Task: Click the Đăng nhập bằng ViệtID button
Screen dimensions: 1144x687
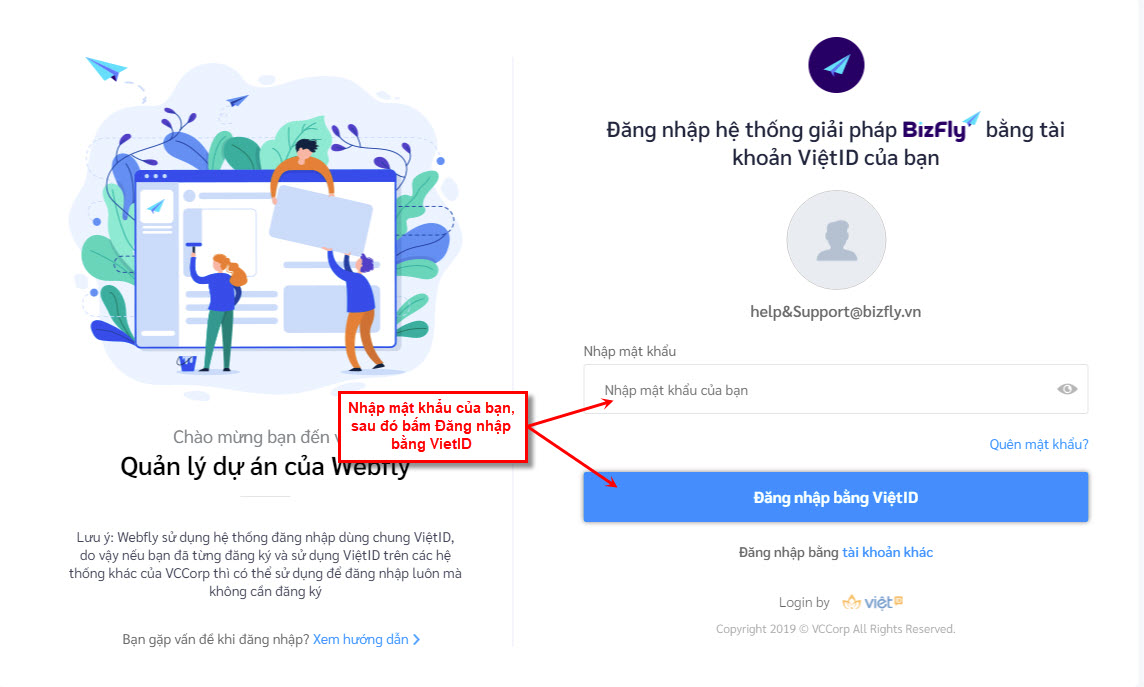Action: 835,497
